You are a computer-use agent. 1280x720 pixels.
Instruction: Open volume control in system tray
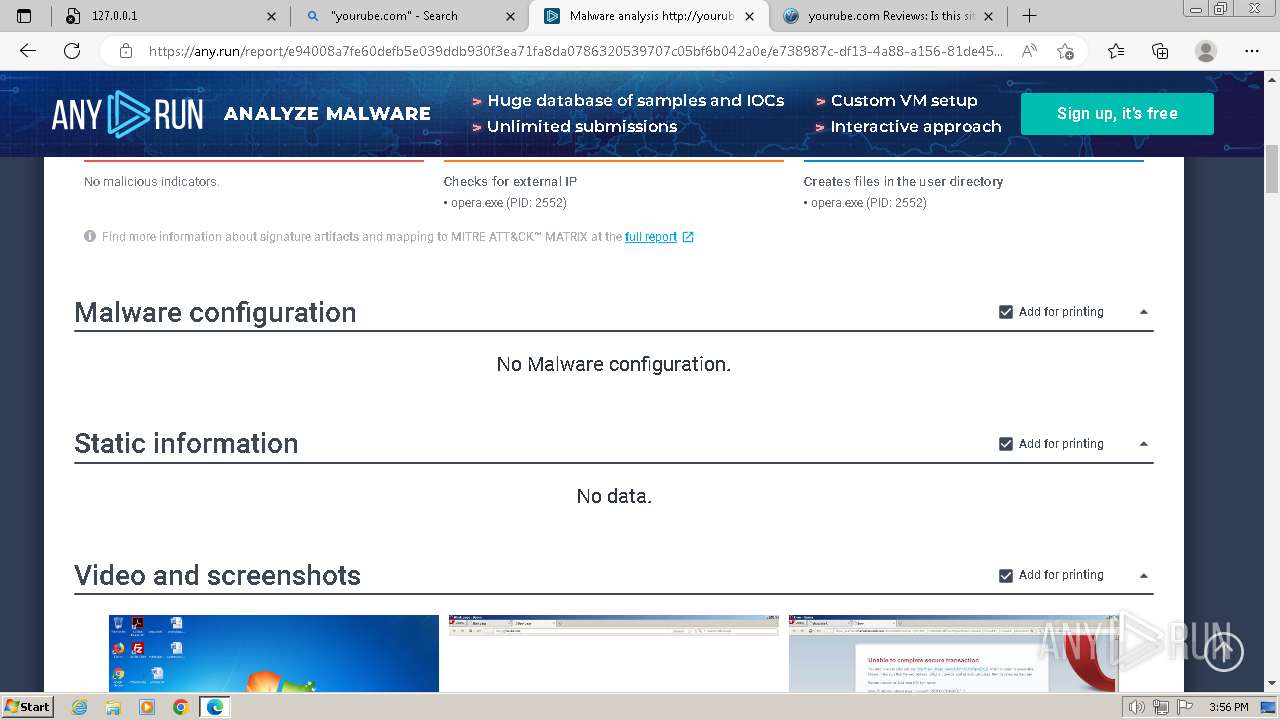(1138, 707)
